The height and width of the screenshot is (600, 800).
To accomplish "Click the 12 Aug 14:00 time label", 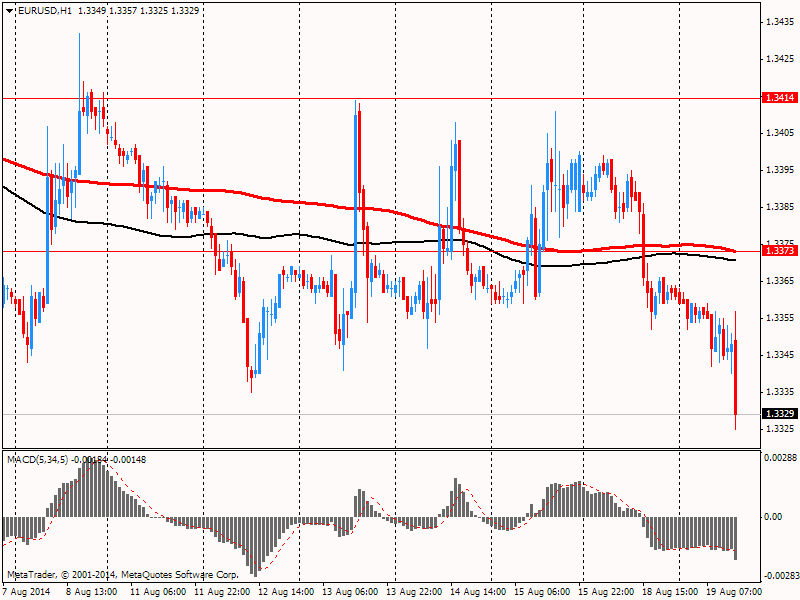I will [x=286, y=592].
